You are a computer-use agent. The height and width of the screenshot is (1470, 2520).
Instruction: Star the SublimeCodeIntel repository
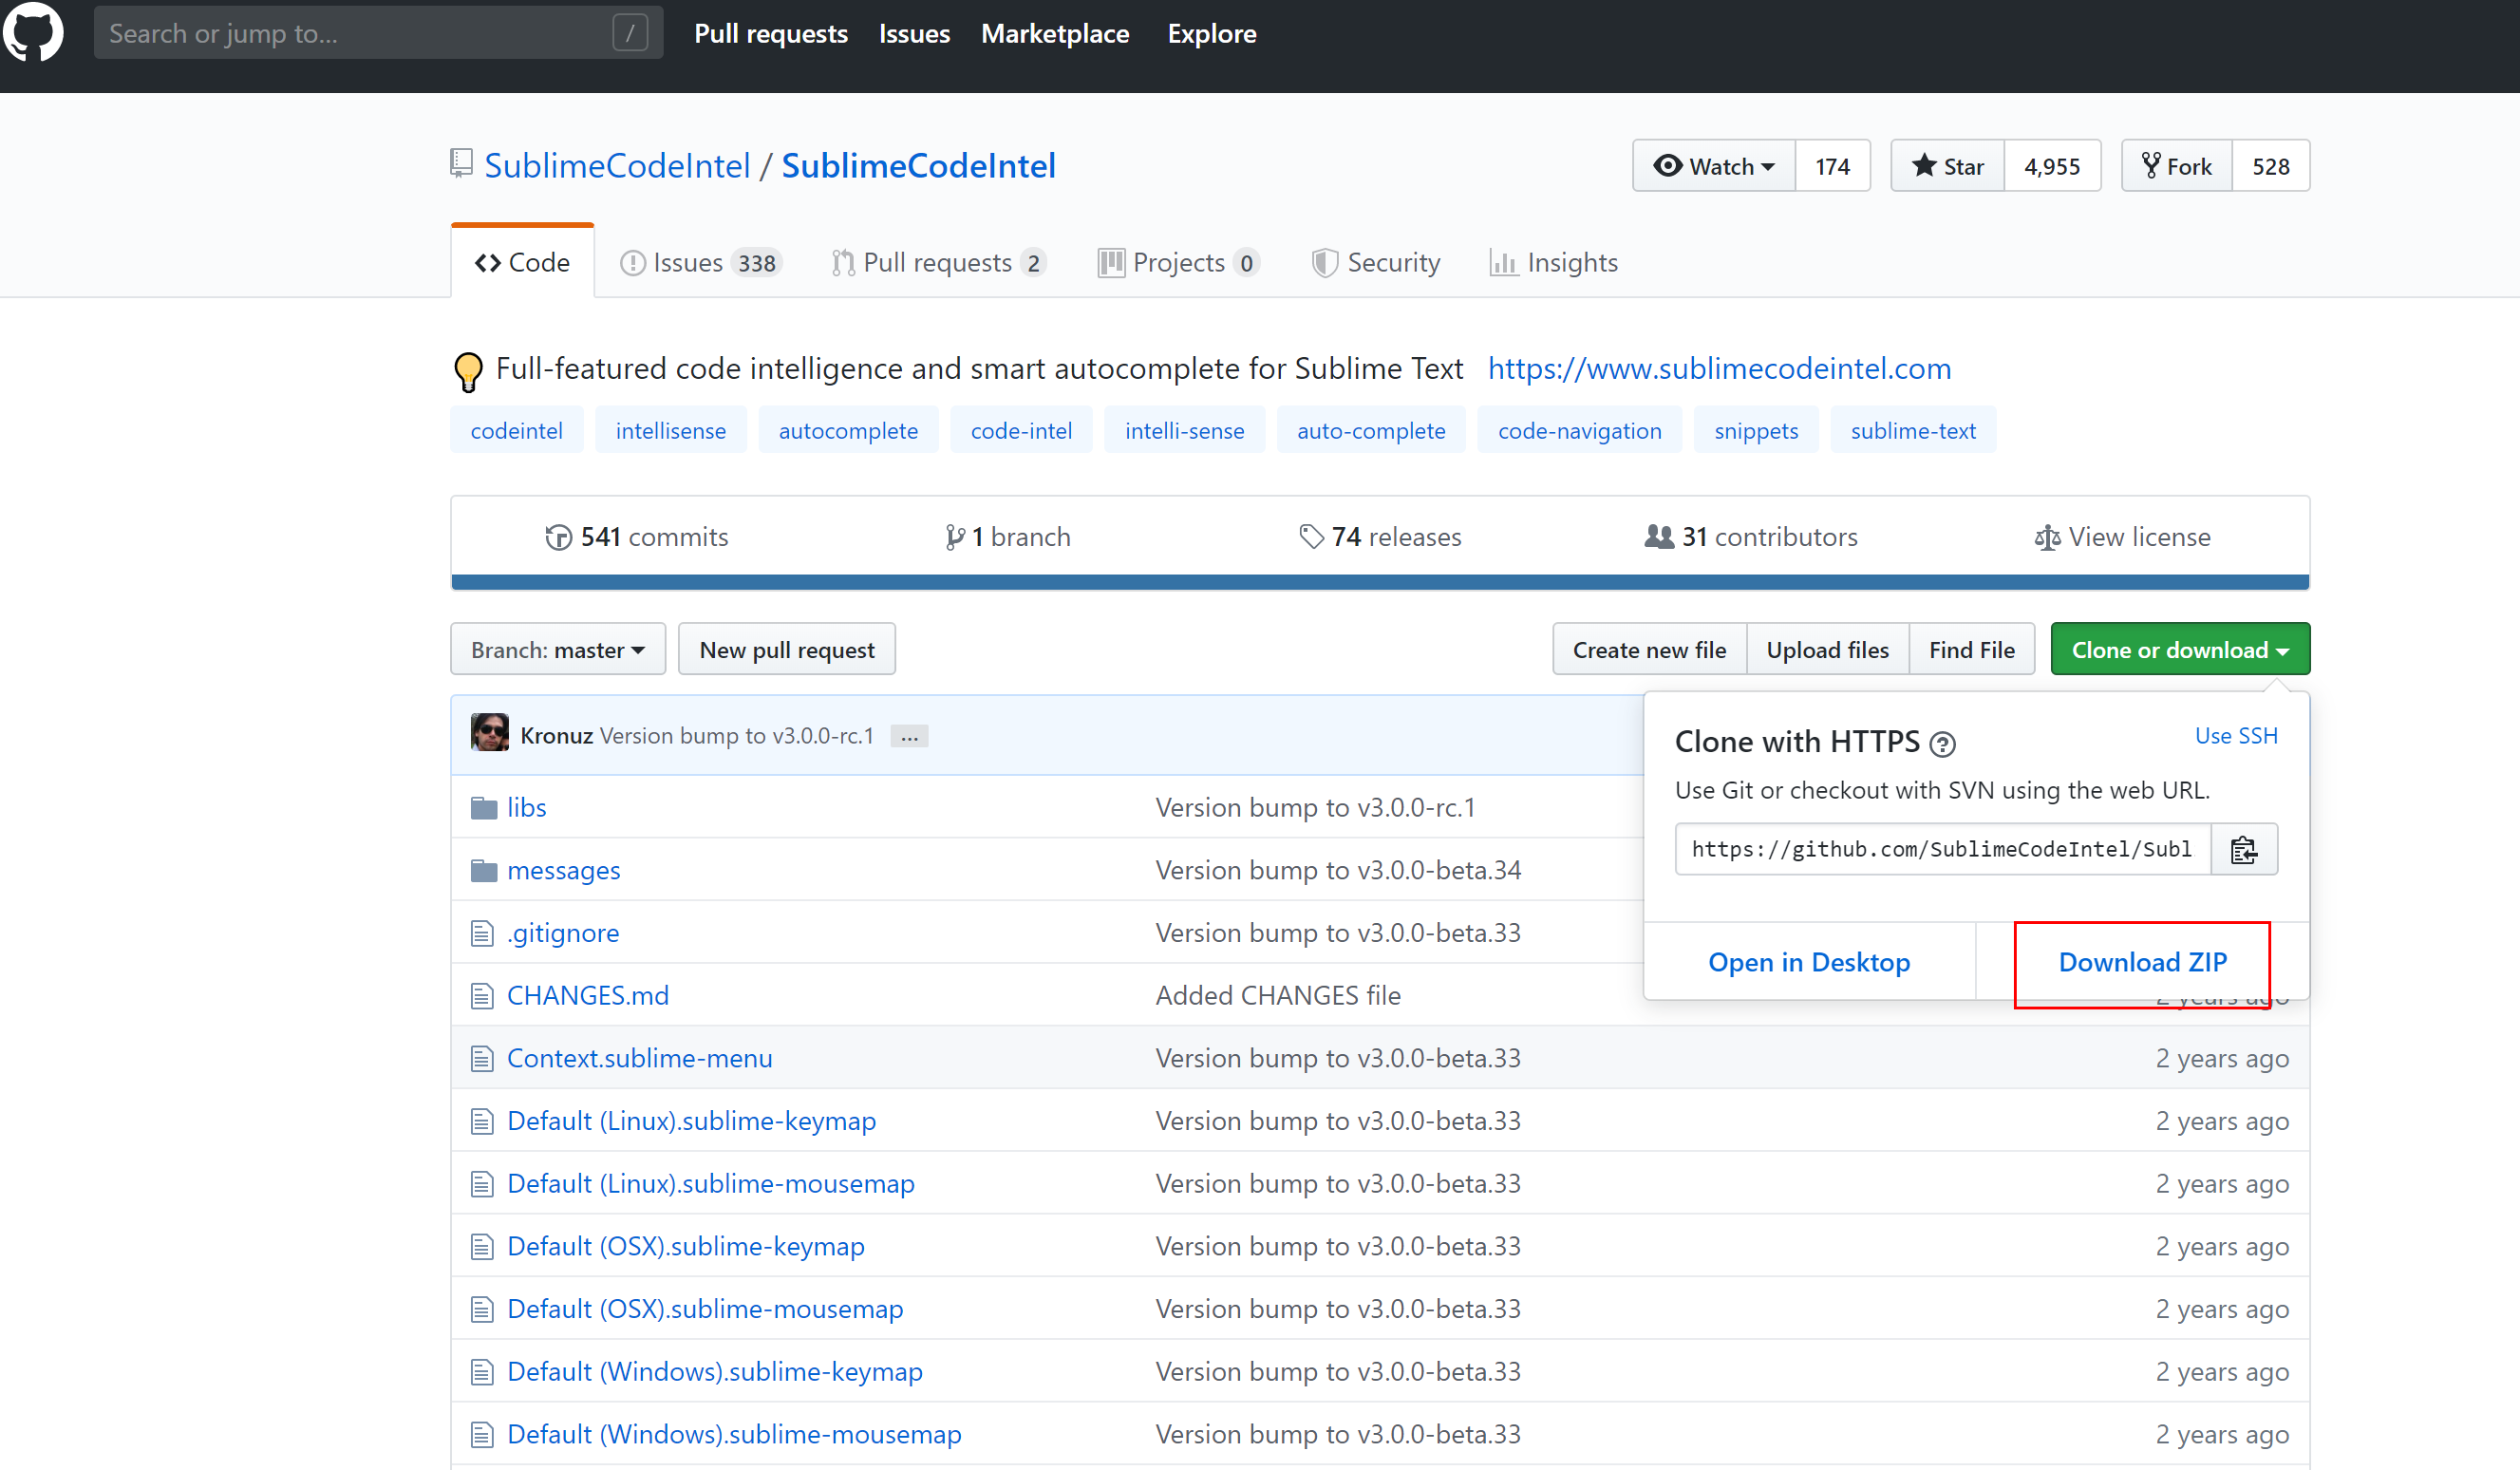(x=1947, y=166)
